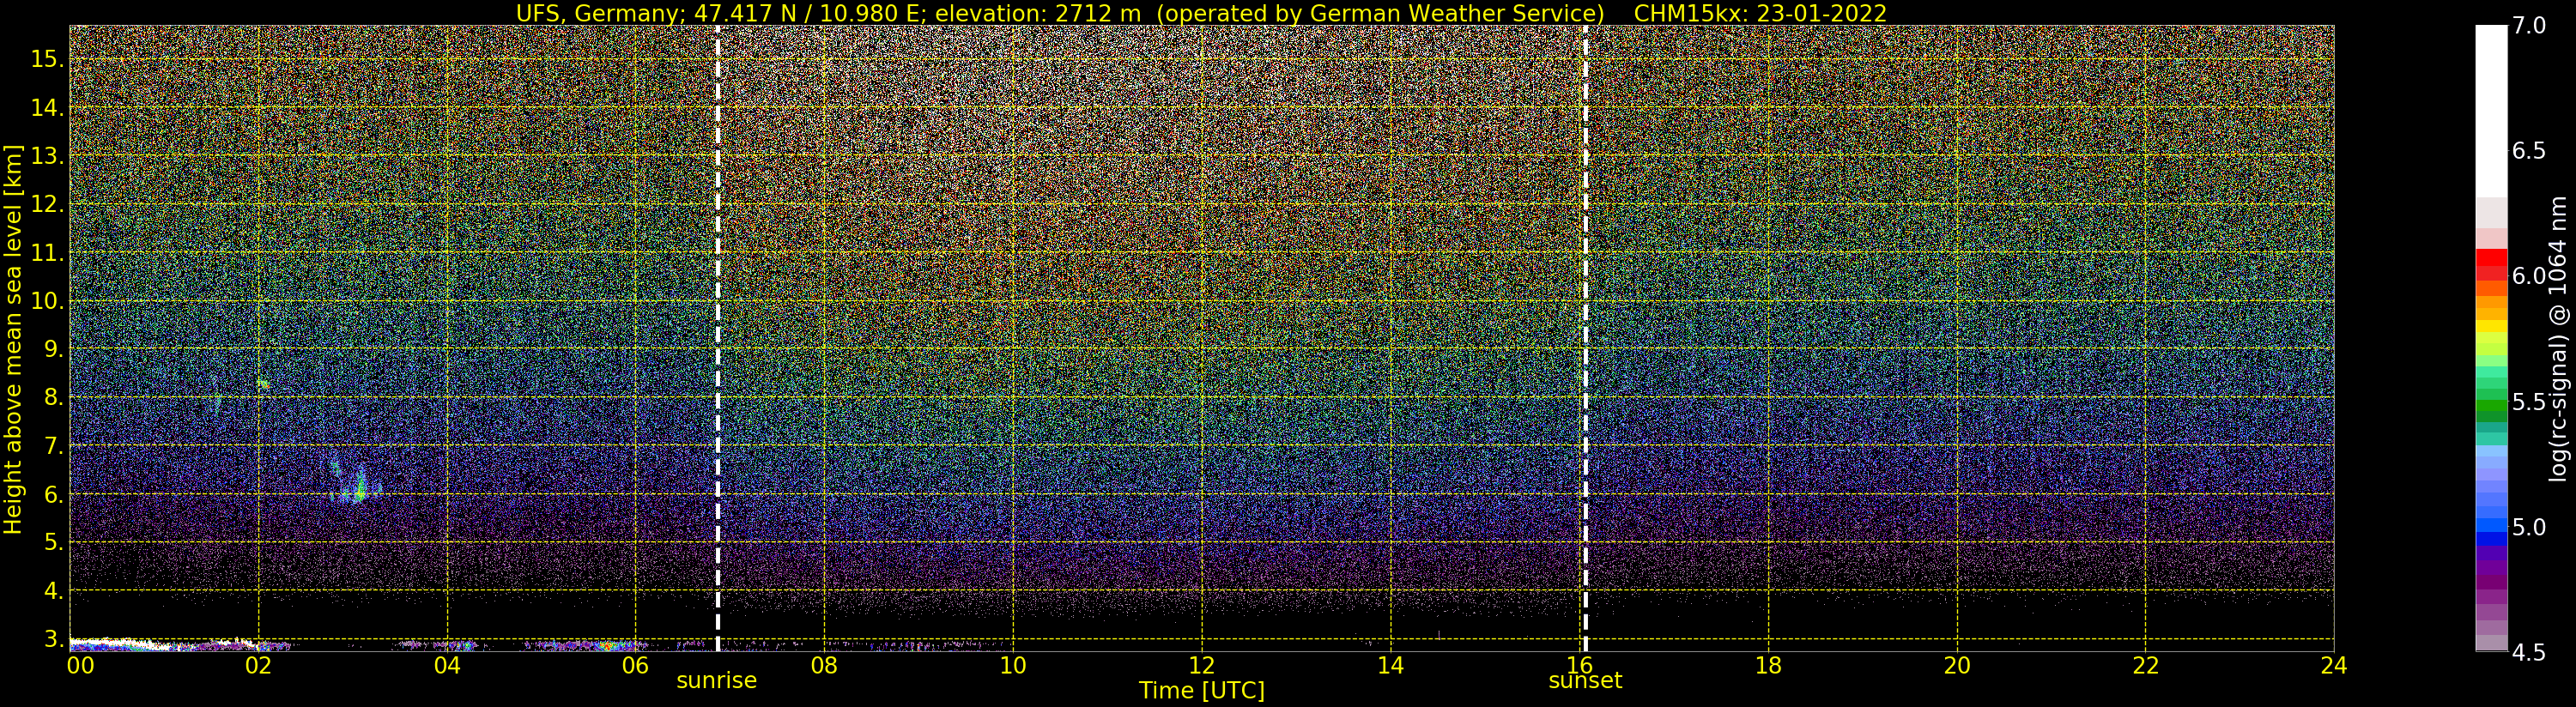
Task: Click the "02" time tick label
Action: [x=259, y=666]
